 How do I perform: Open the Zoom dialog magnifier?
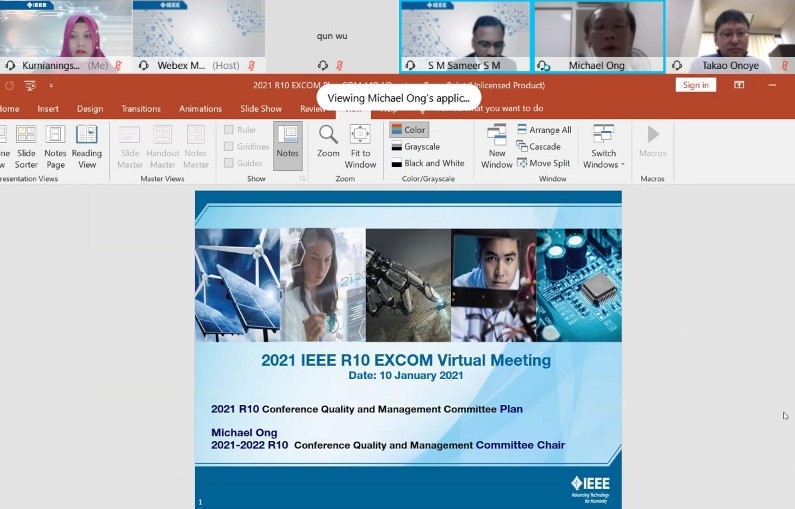point(328,141)
